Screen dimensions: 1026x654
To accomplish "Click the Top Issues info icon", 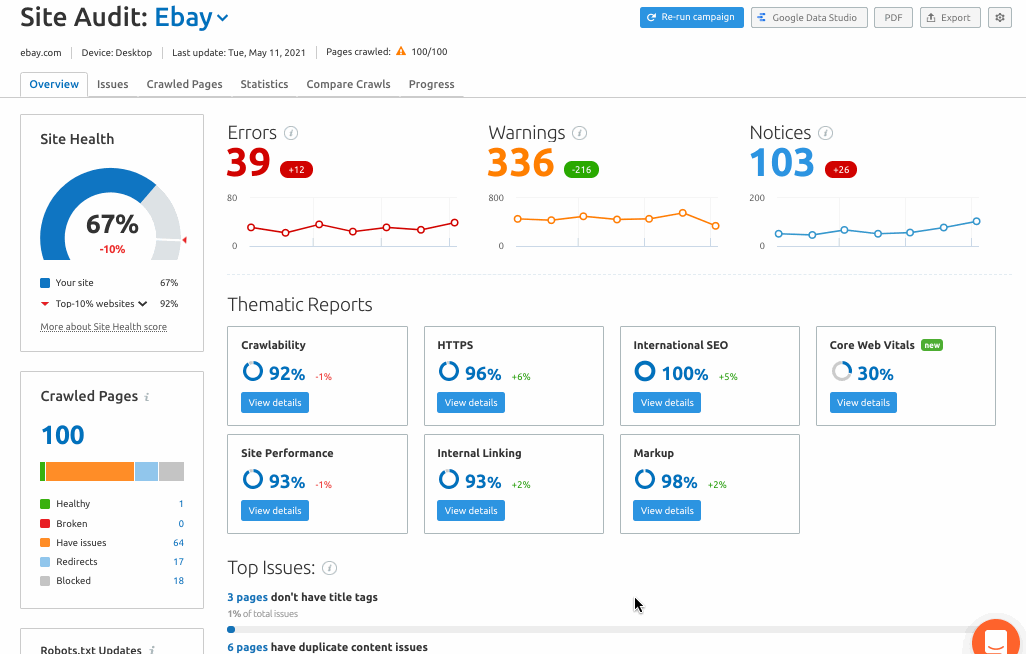I will point(329,568).
